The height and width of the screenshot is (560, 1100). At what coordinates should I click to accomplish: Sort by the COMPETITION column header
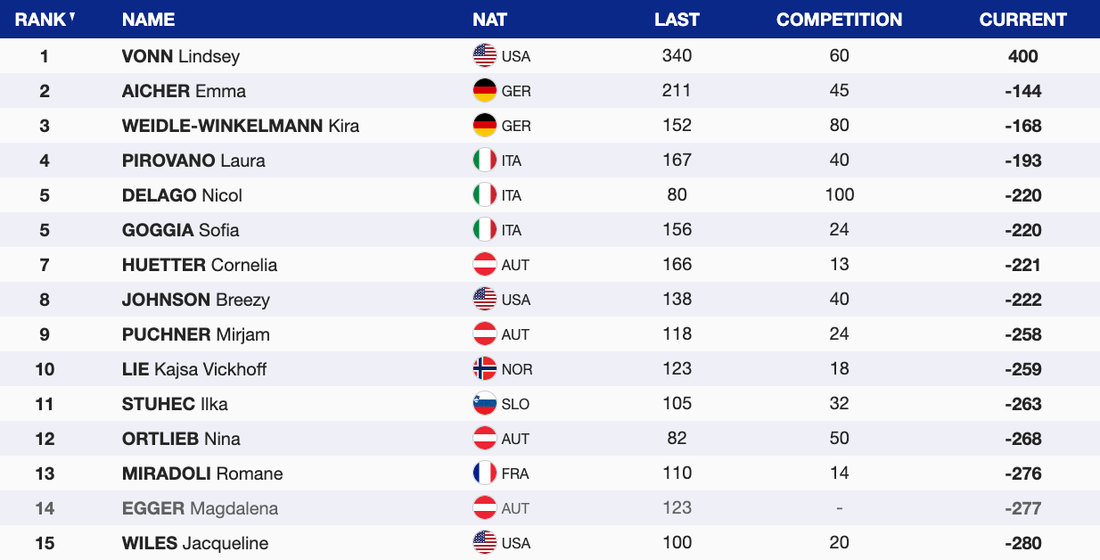[x=839, y=19]
